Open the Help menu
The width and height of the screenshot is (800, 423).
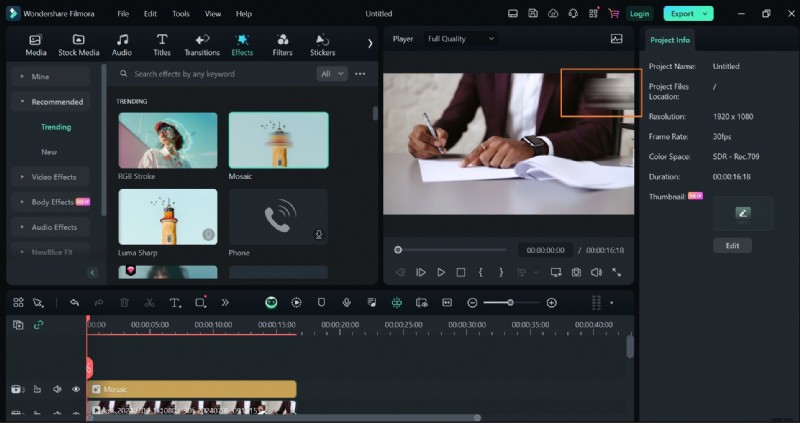click(244, 14)
